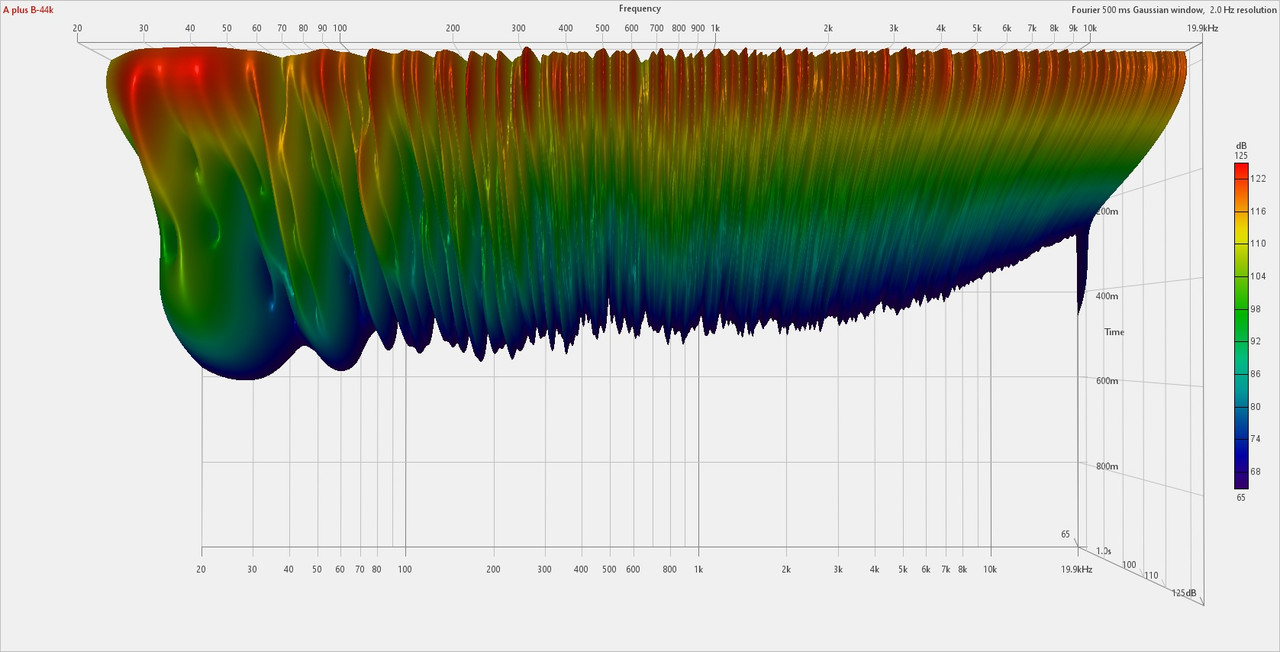The image size is (1280, 652).
Task: Click the '86' value on the colour legend
Action: point(1256,374)
